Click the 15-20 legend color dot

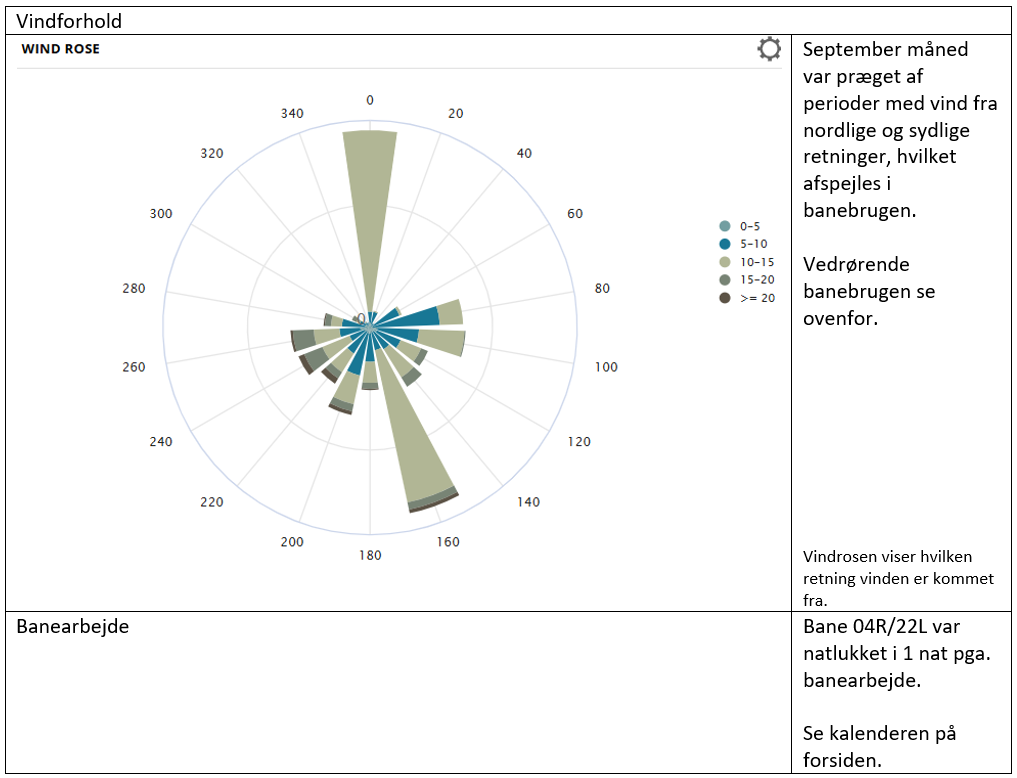tap(725, 280)
